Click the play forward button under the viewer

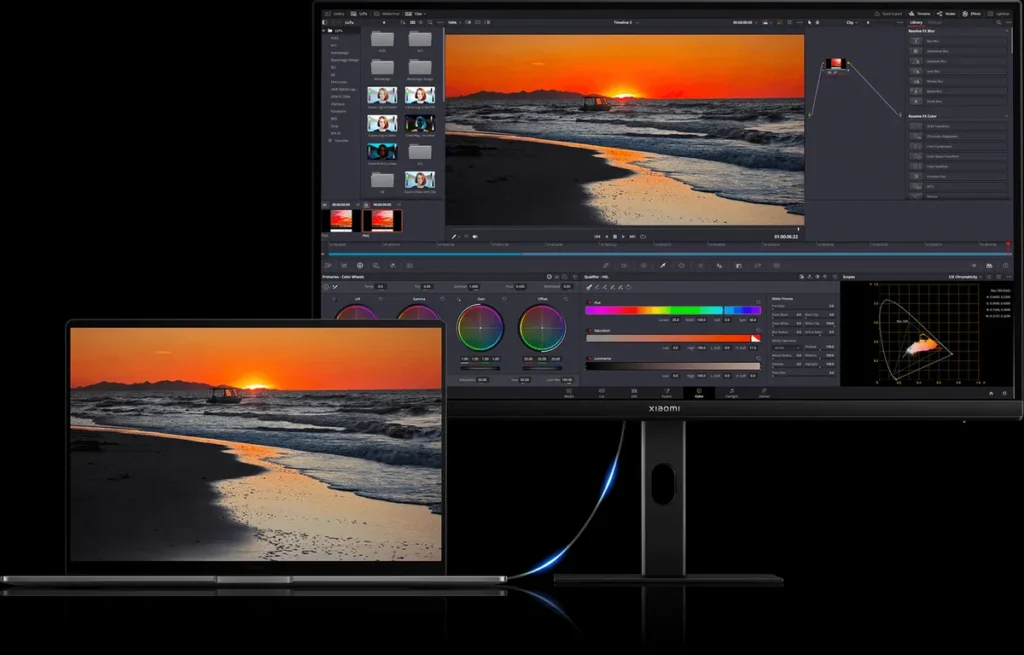pyautogui.click(x=624, y=236)
